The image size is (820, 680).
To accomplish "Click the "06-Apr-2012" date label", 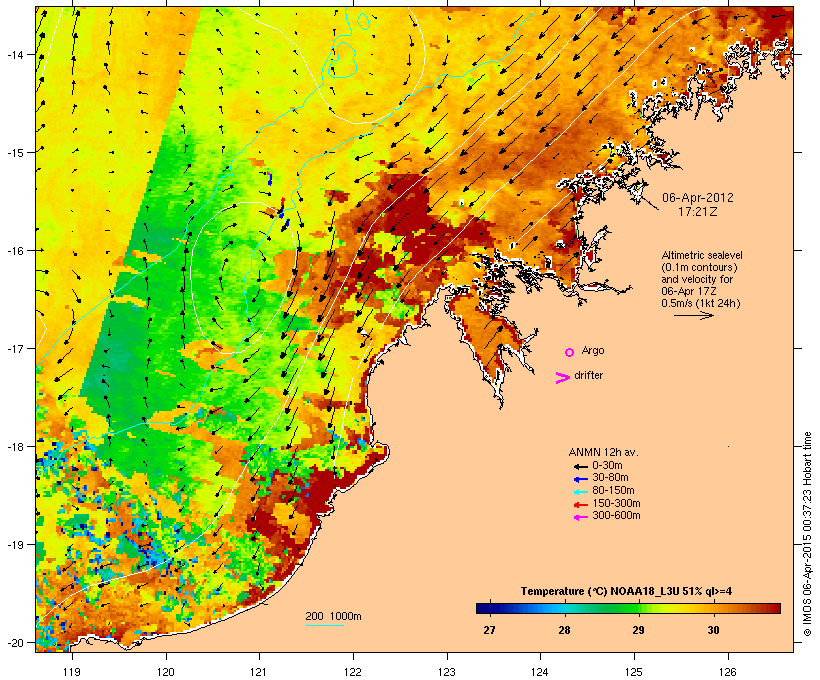I will click(698, 198).
